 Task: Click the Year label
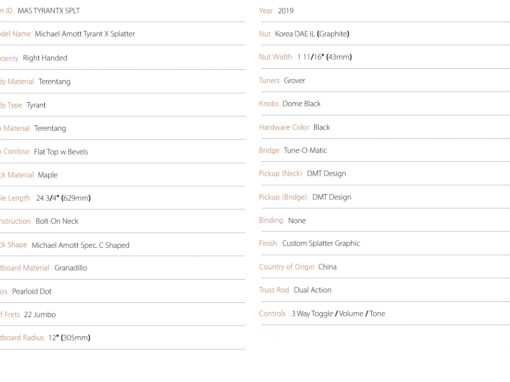coord(266,11)
